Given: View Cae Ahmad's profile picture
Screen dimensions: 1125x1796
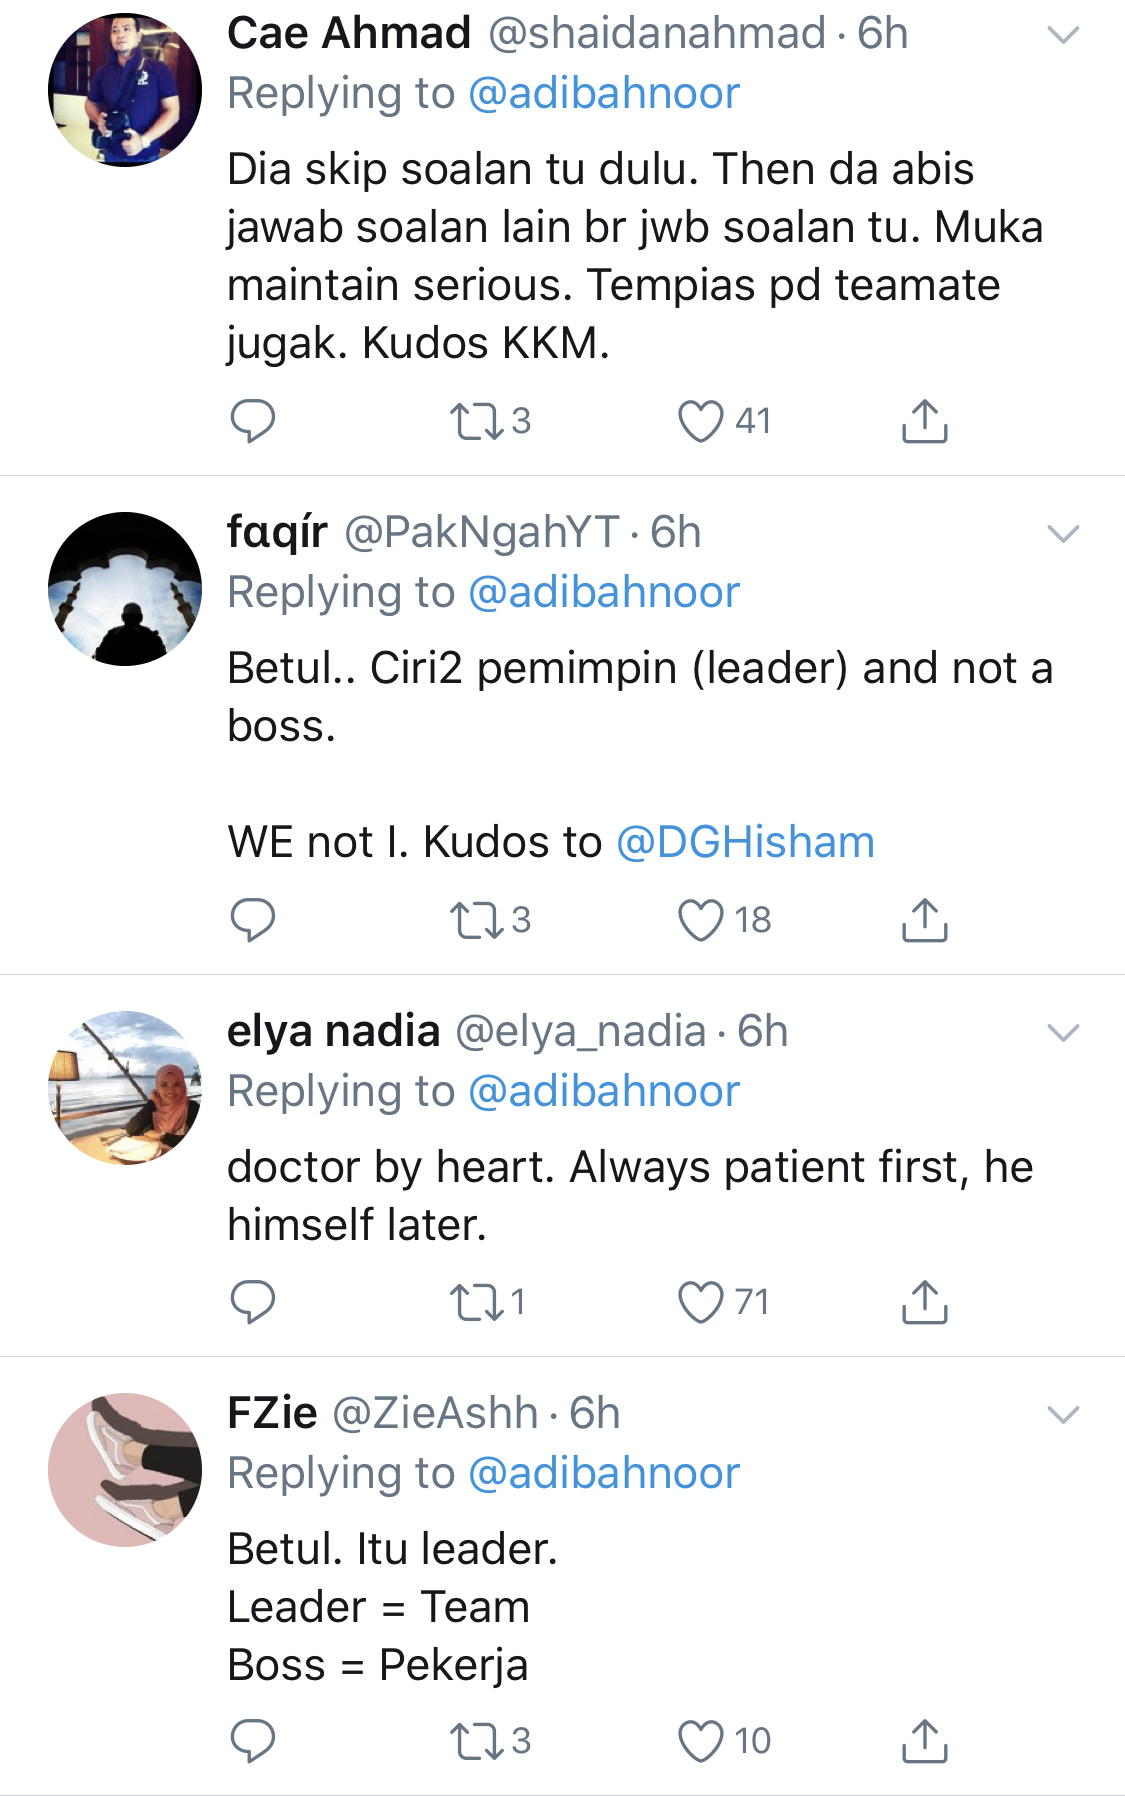Looking at the screenshot, I should [125, 90].
